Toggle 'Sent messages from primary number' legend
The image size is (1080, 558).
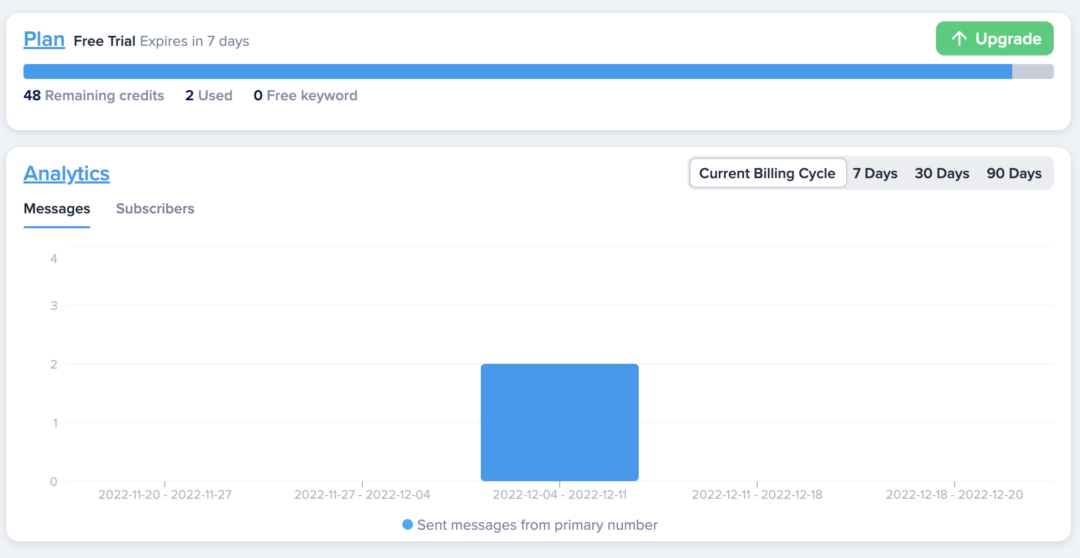[x=537, y=525]
